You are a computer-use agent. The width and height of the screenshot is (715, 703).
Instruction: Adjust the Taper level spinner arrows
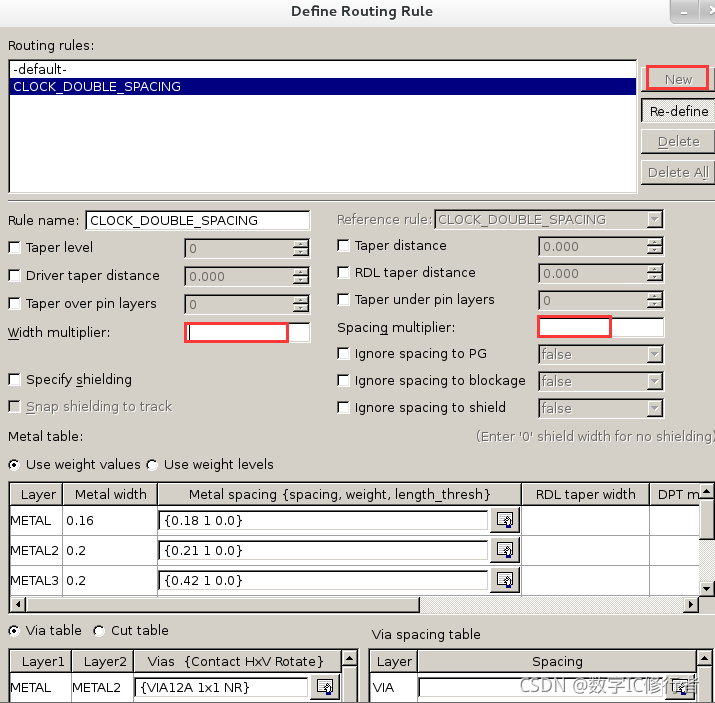pyautogui.click(x=301, y=248)
